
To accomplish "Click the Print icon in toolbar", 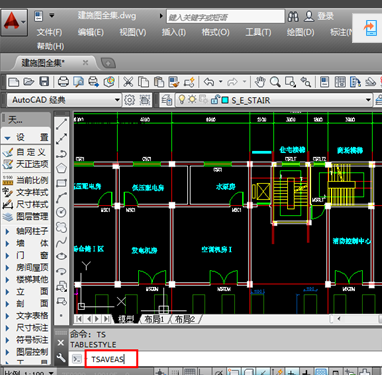I will point(63,82).
